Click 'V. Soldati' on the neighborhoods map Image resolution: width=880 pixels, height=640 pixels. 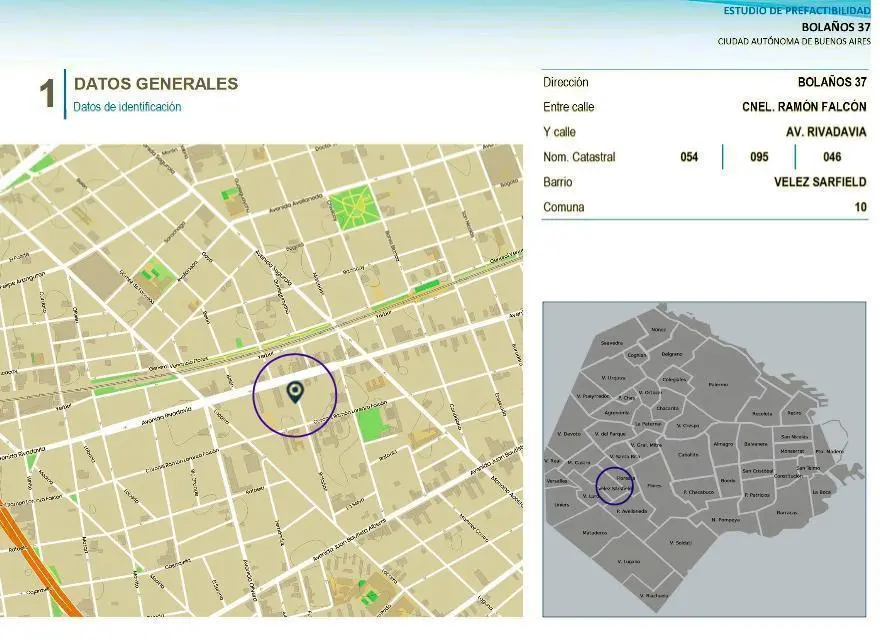[x=681, y=543]
